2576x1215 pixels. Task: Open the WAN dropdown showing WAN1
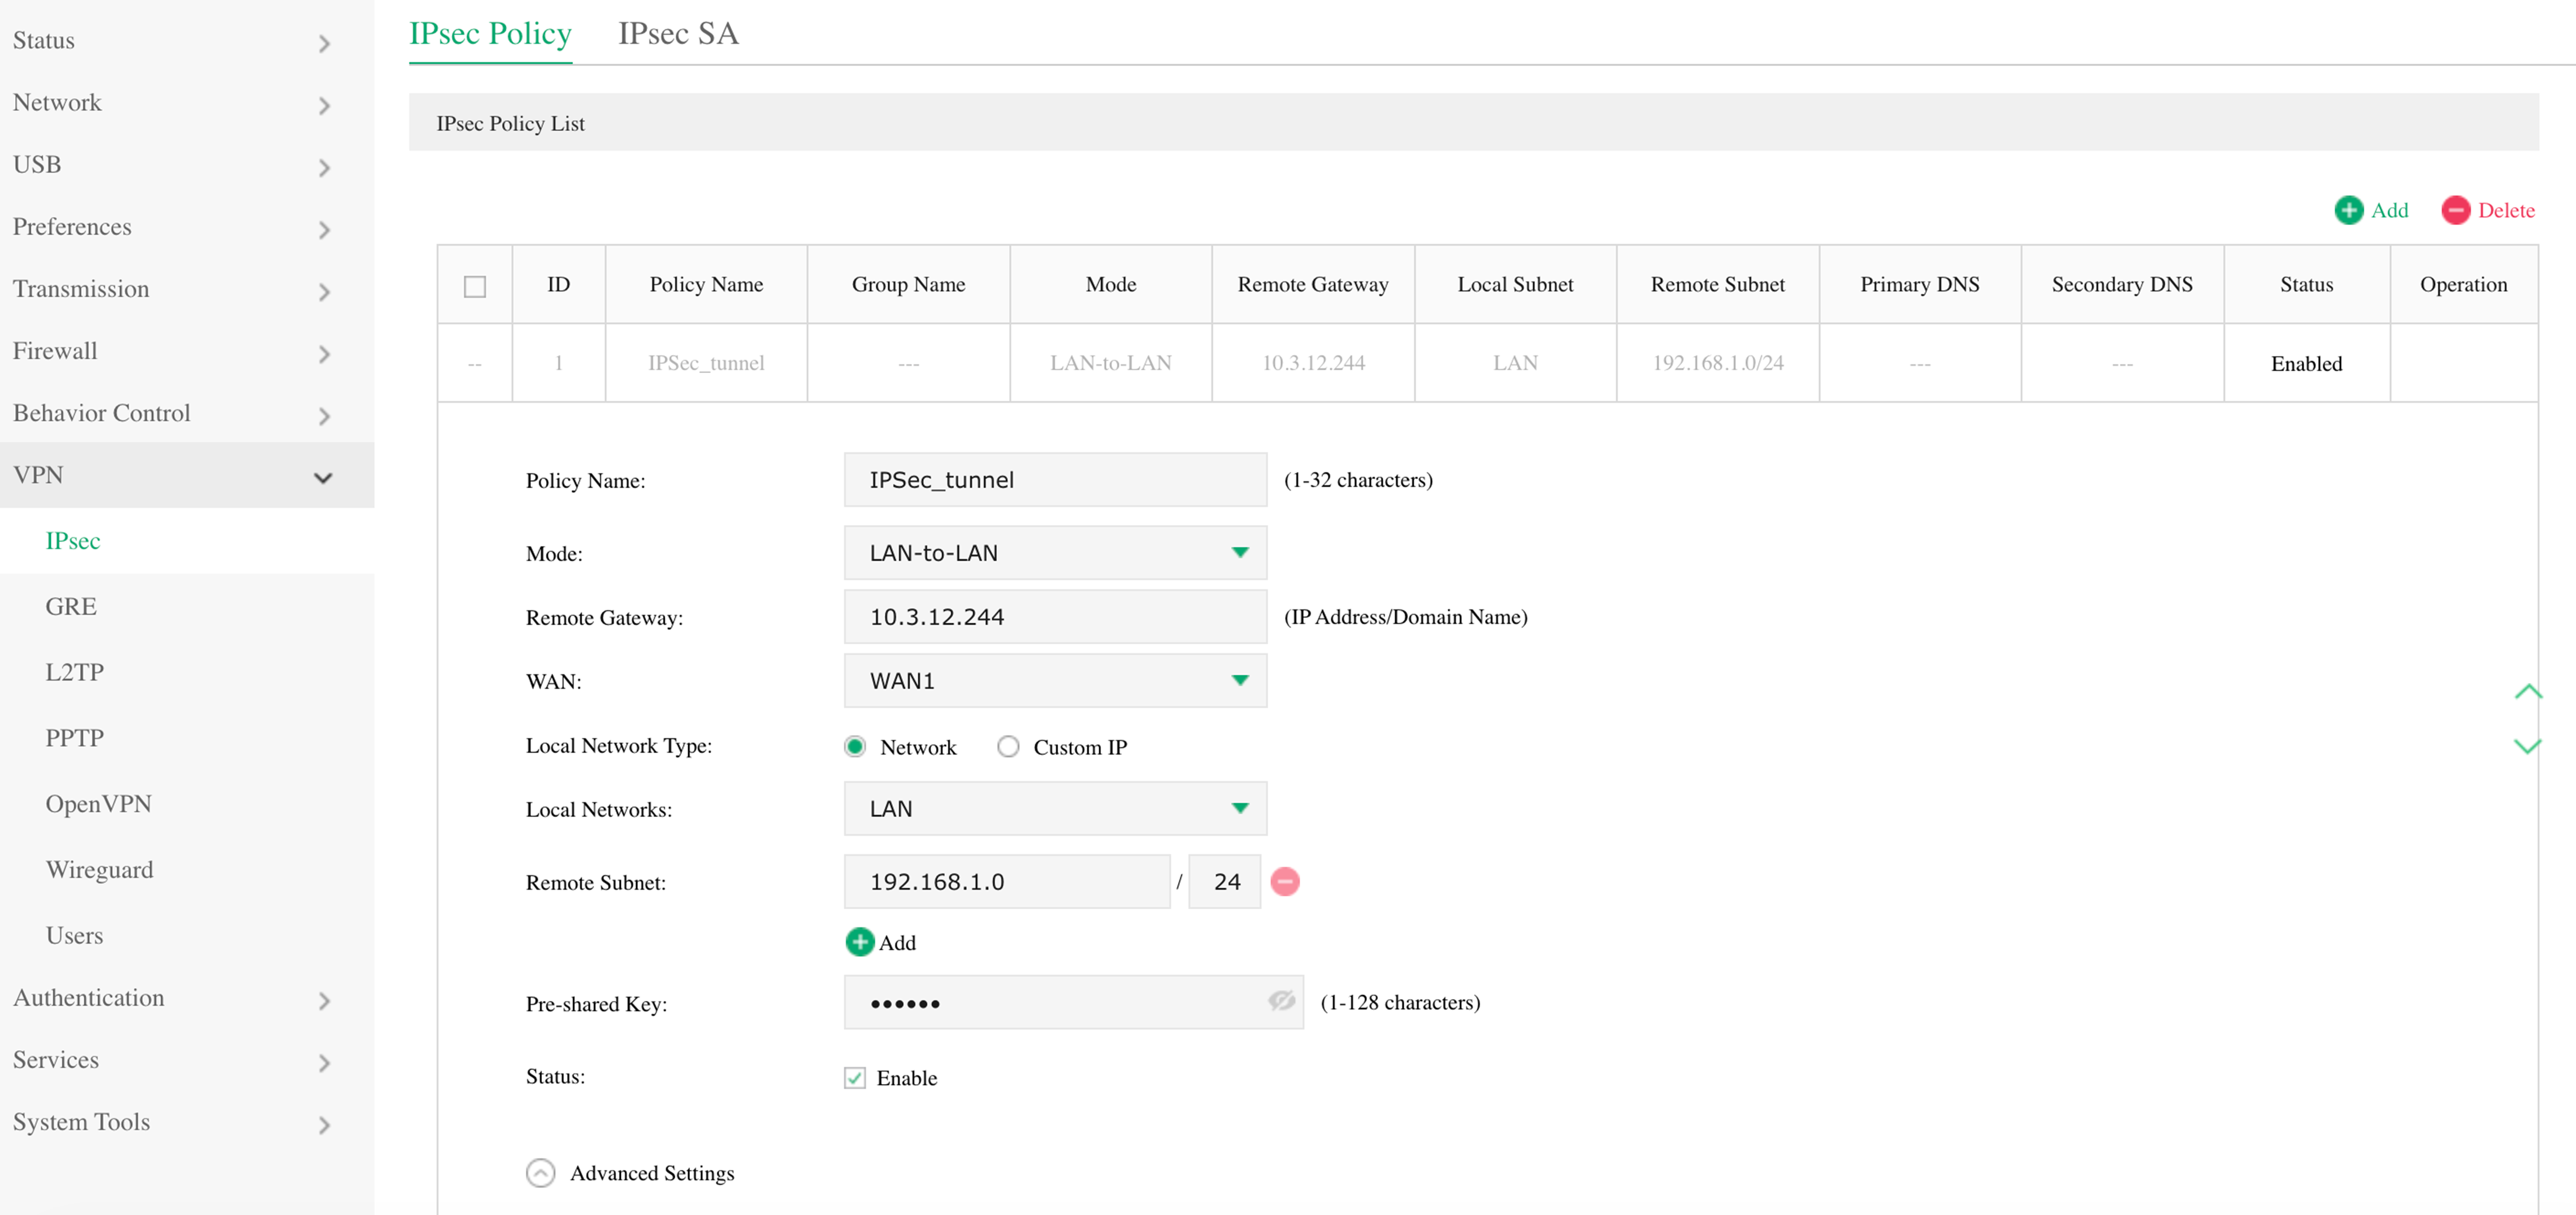(1055, 681)
